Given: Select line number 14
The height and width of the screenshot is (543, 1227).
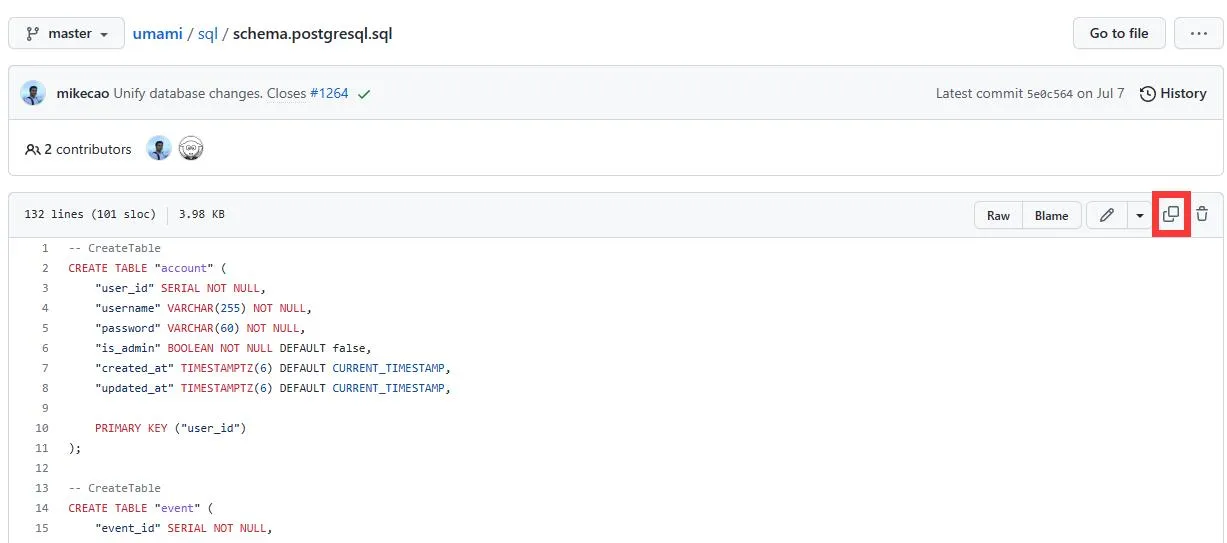Looking at the screenshot, I should click(42, 508).
